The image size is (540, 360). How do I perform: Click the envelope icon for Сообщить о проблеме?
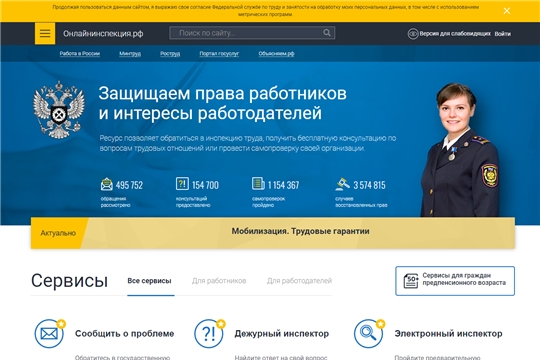point(49,333)
